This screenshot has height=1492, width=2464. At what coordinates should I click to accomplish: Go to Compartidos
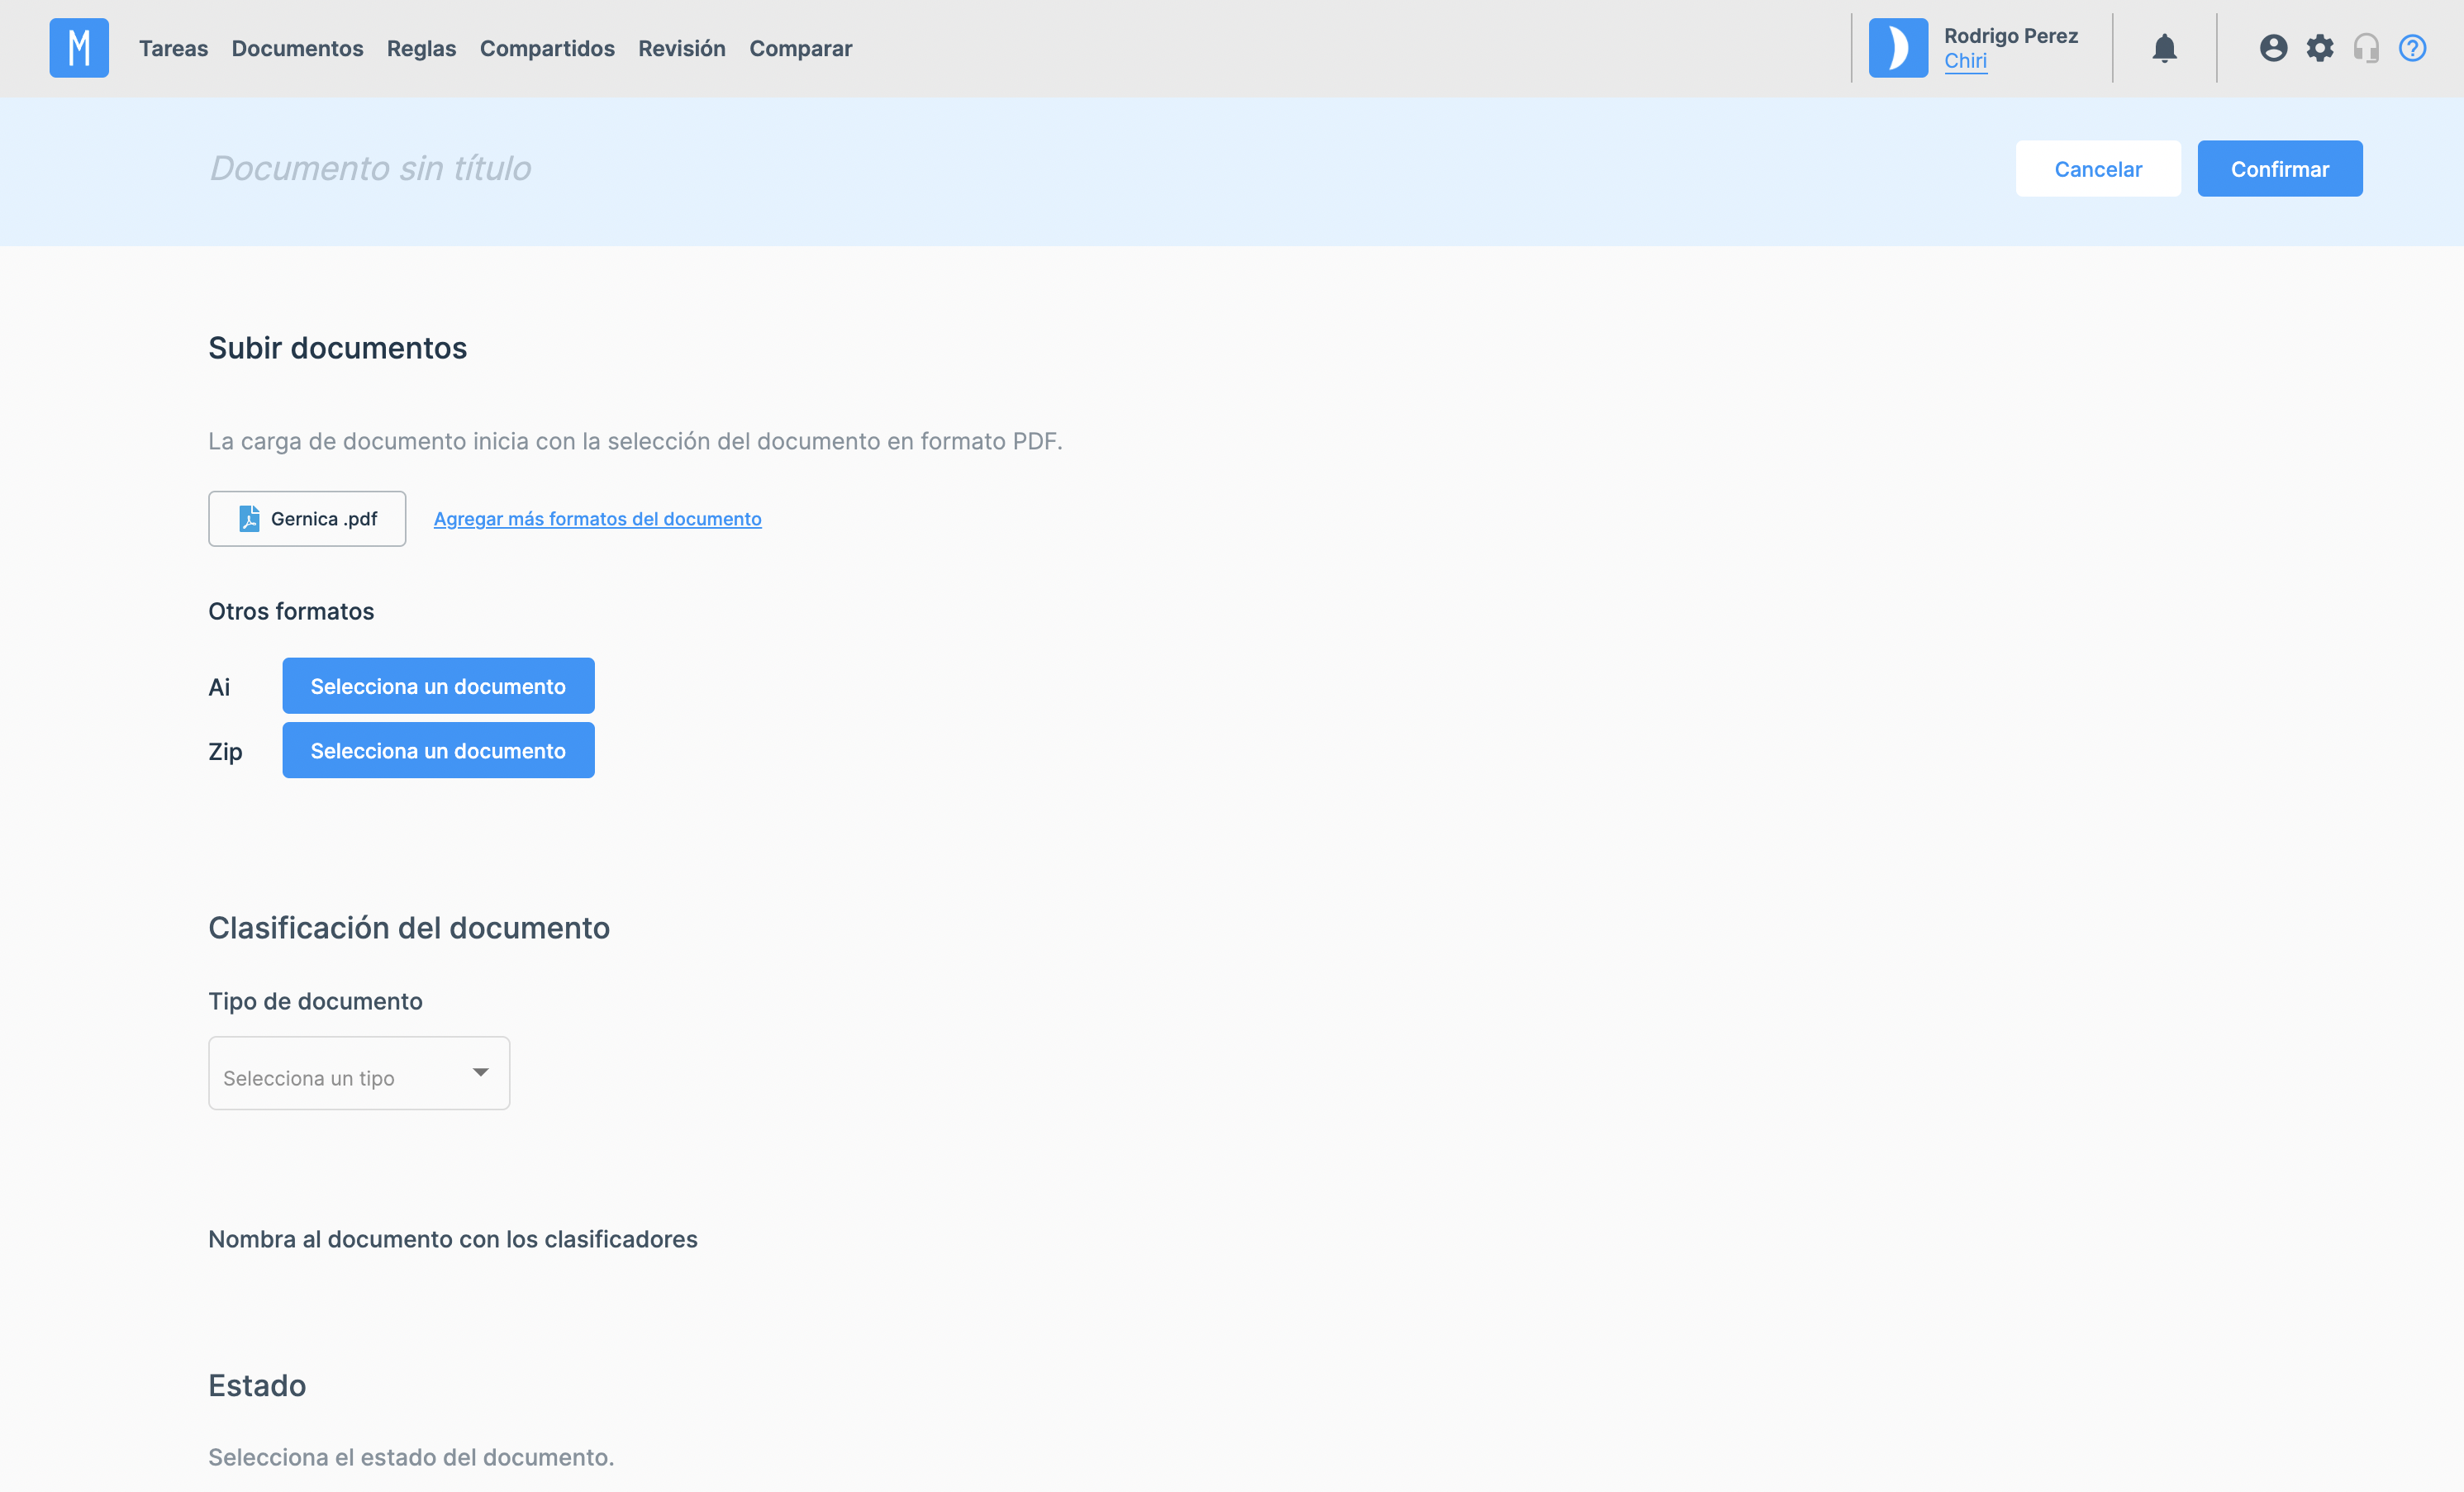click(547, 48)
